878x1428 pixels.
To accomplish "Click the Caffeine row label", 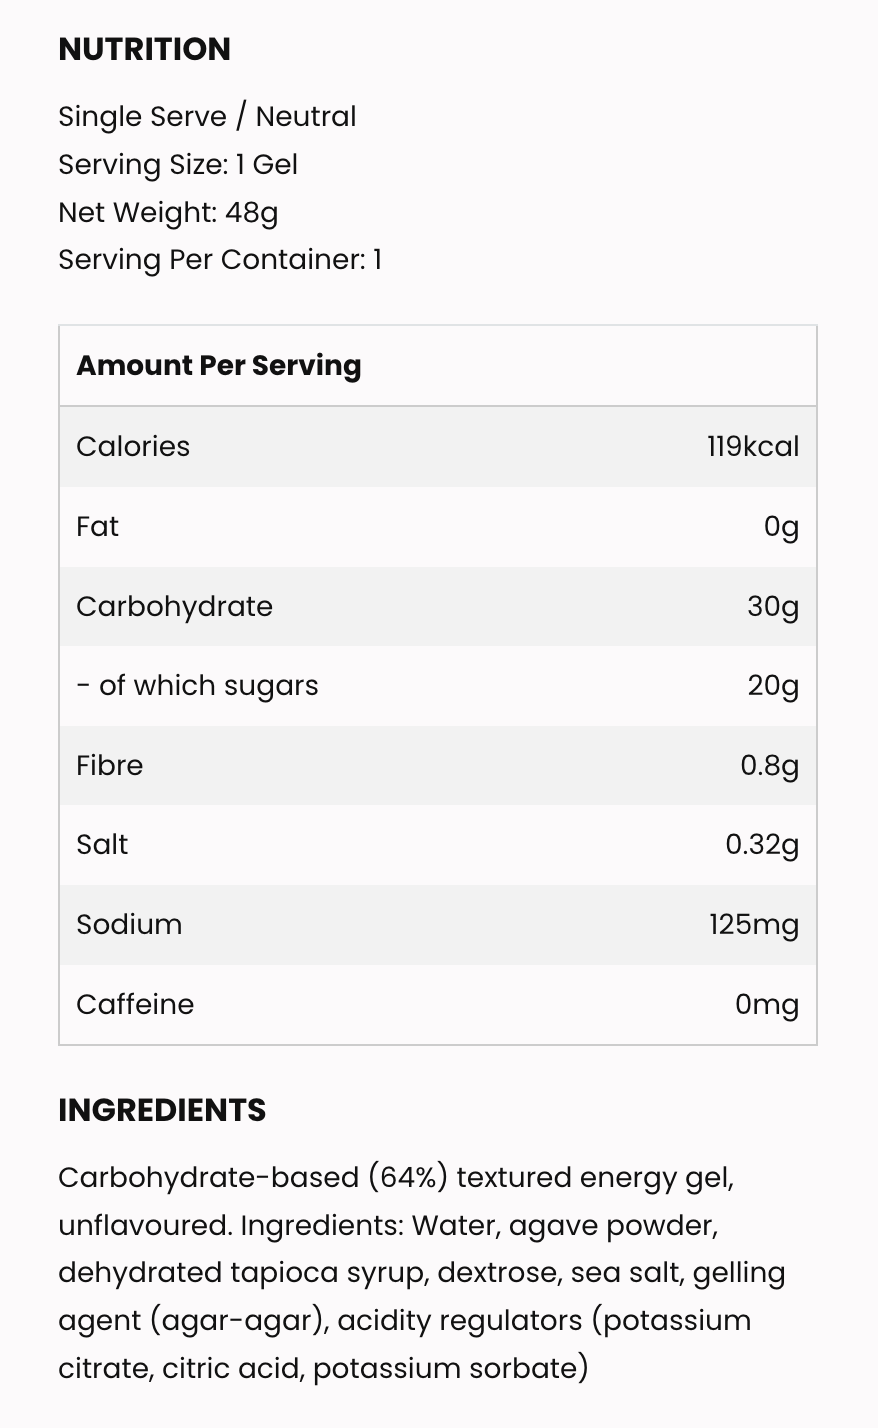I will click(x=135, y=1004).
